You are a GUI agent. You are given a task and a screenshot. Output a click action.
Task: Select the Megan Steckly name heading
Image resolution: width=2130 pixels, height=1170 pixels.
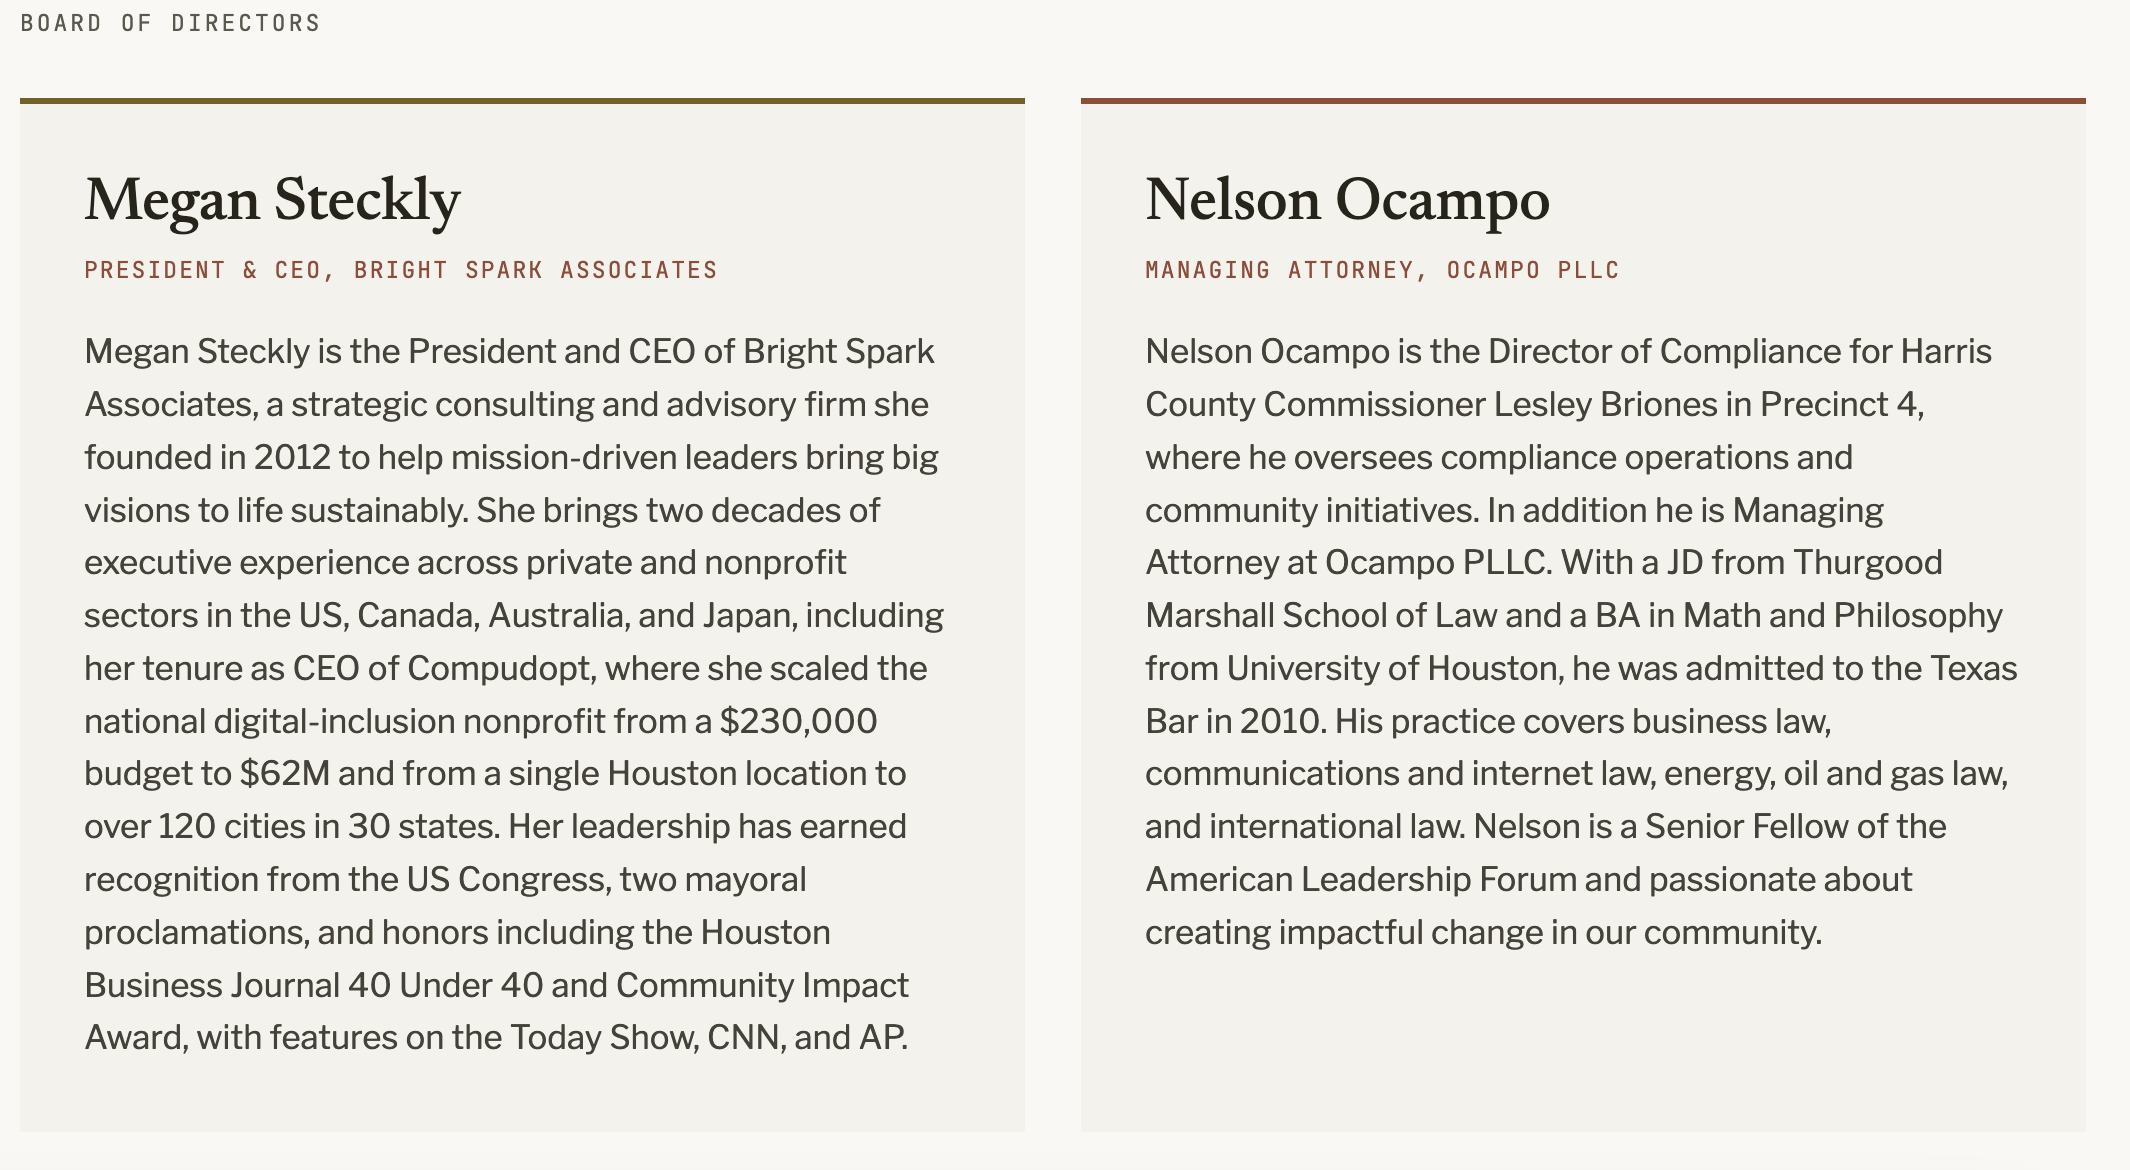pos(272,200)
